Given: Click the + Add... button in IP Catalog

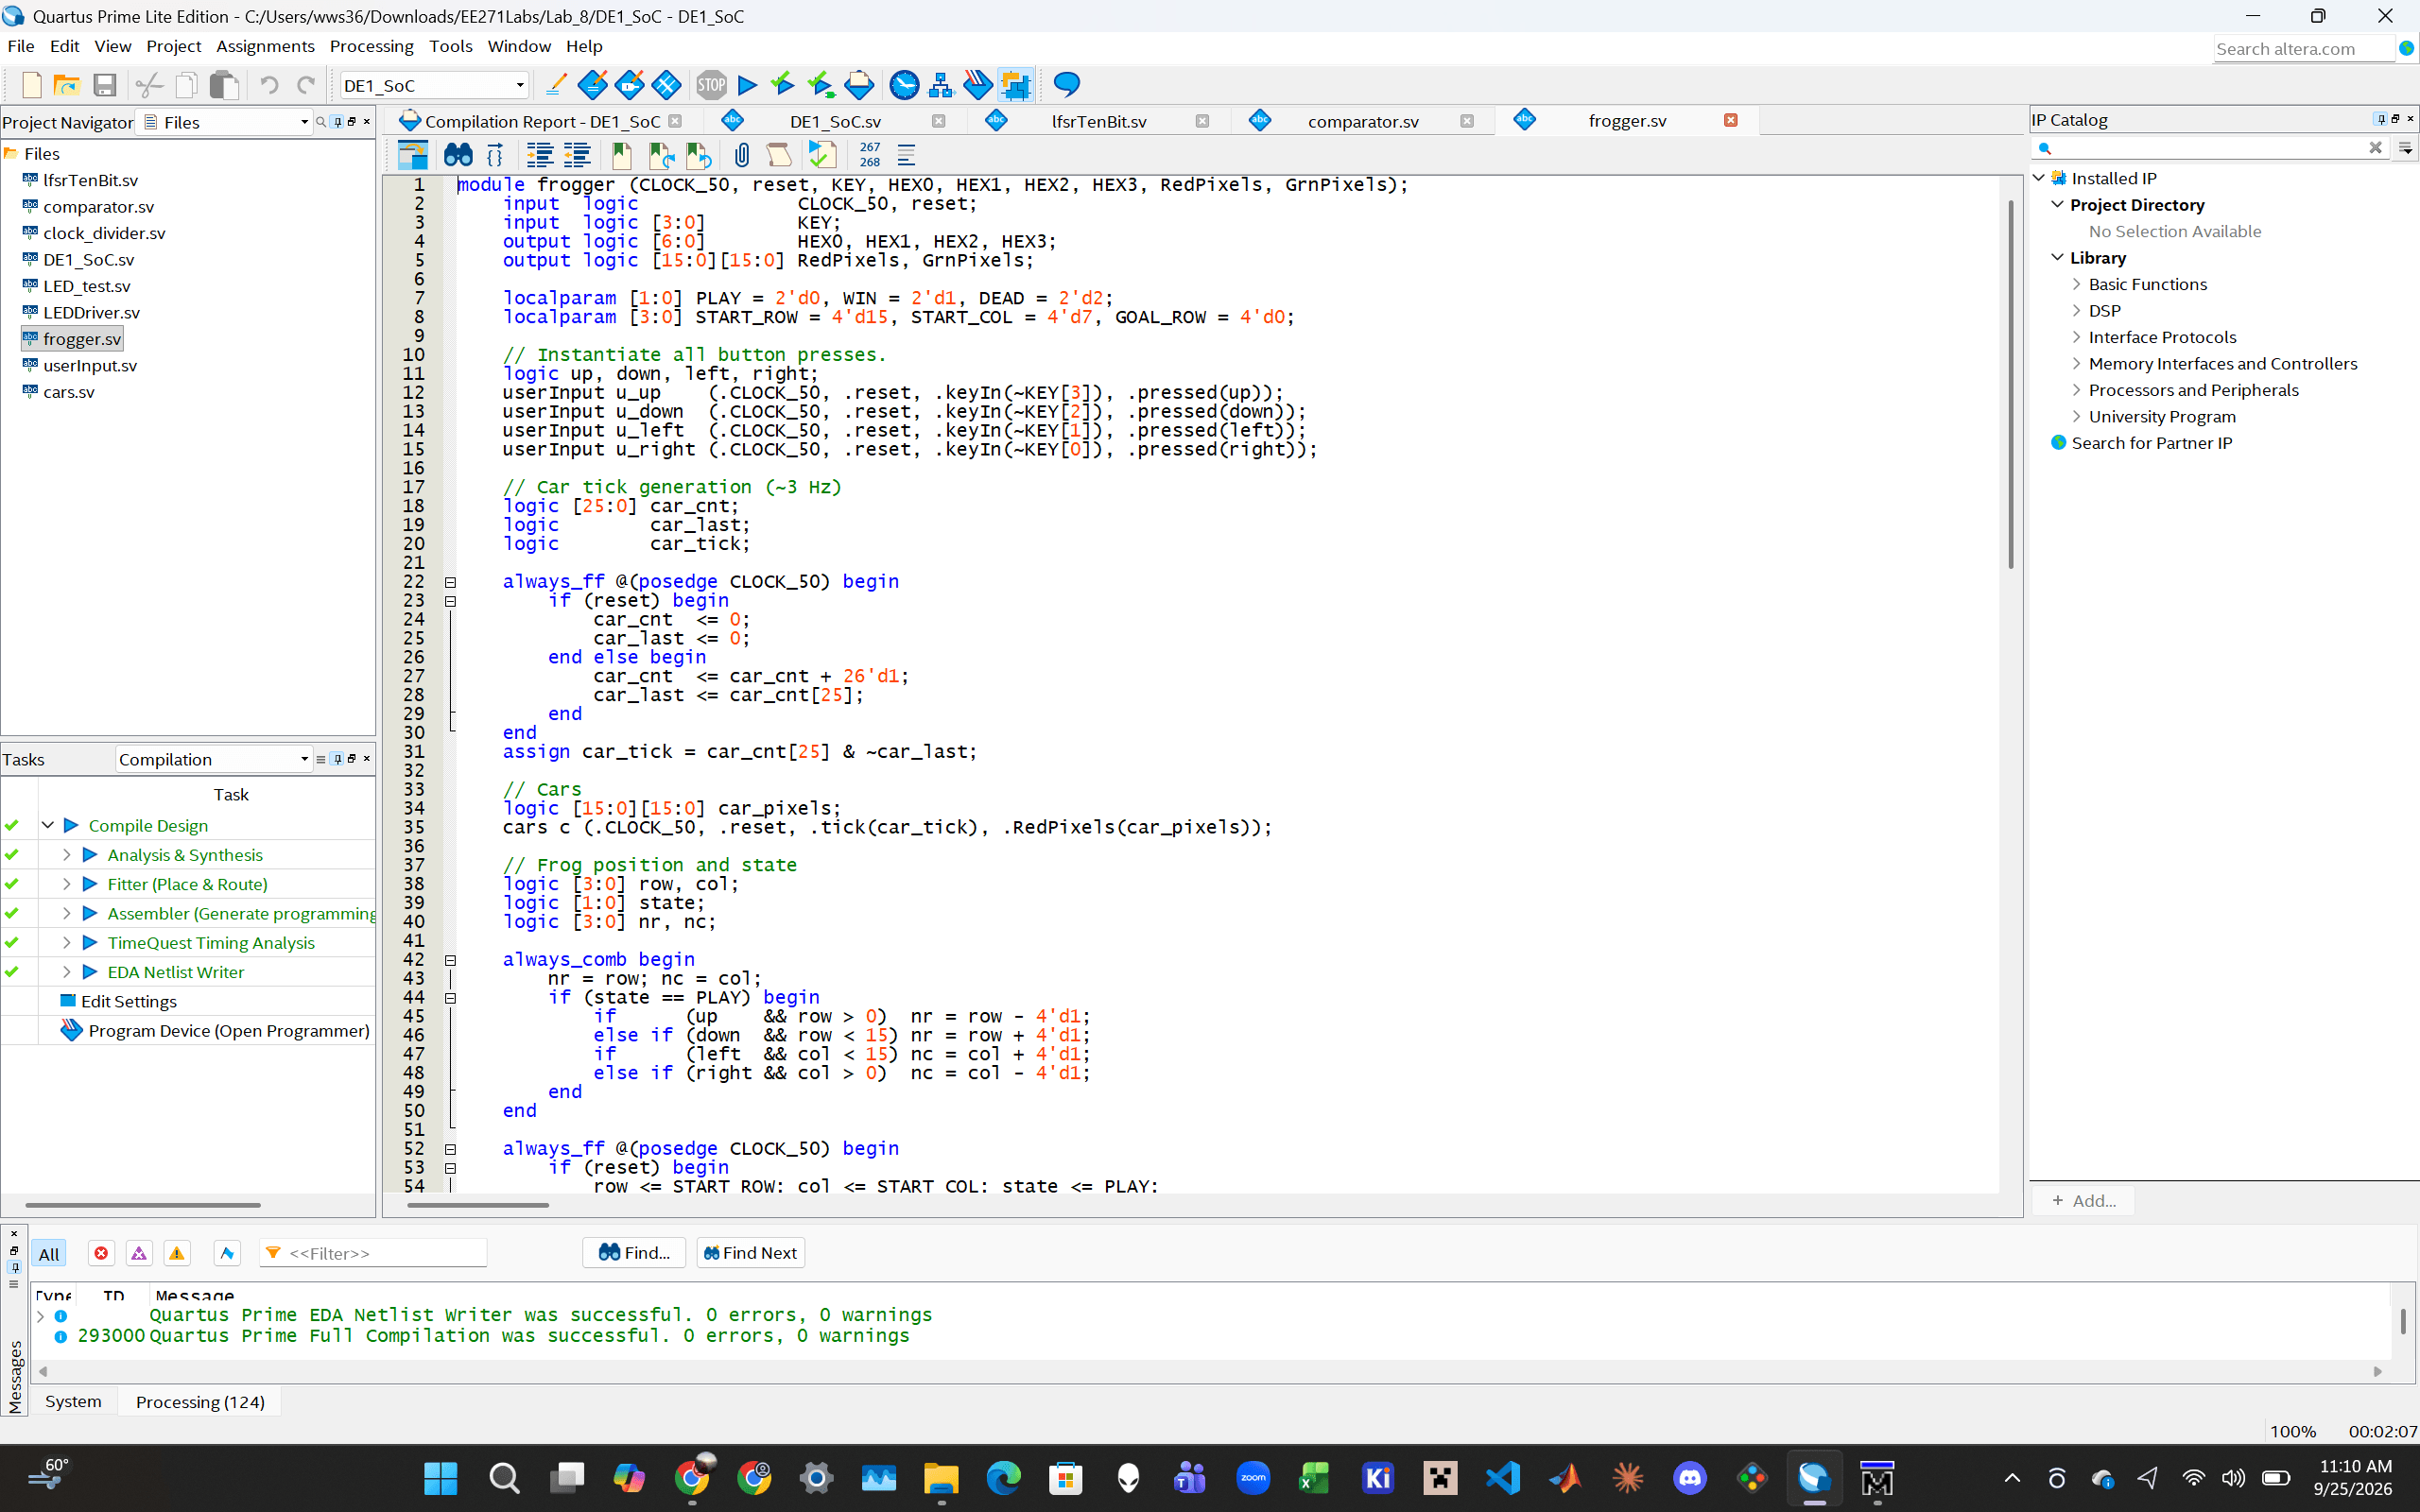Looking at the screenshot, I should 2083,1200.
